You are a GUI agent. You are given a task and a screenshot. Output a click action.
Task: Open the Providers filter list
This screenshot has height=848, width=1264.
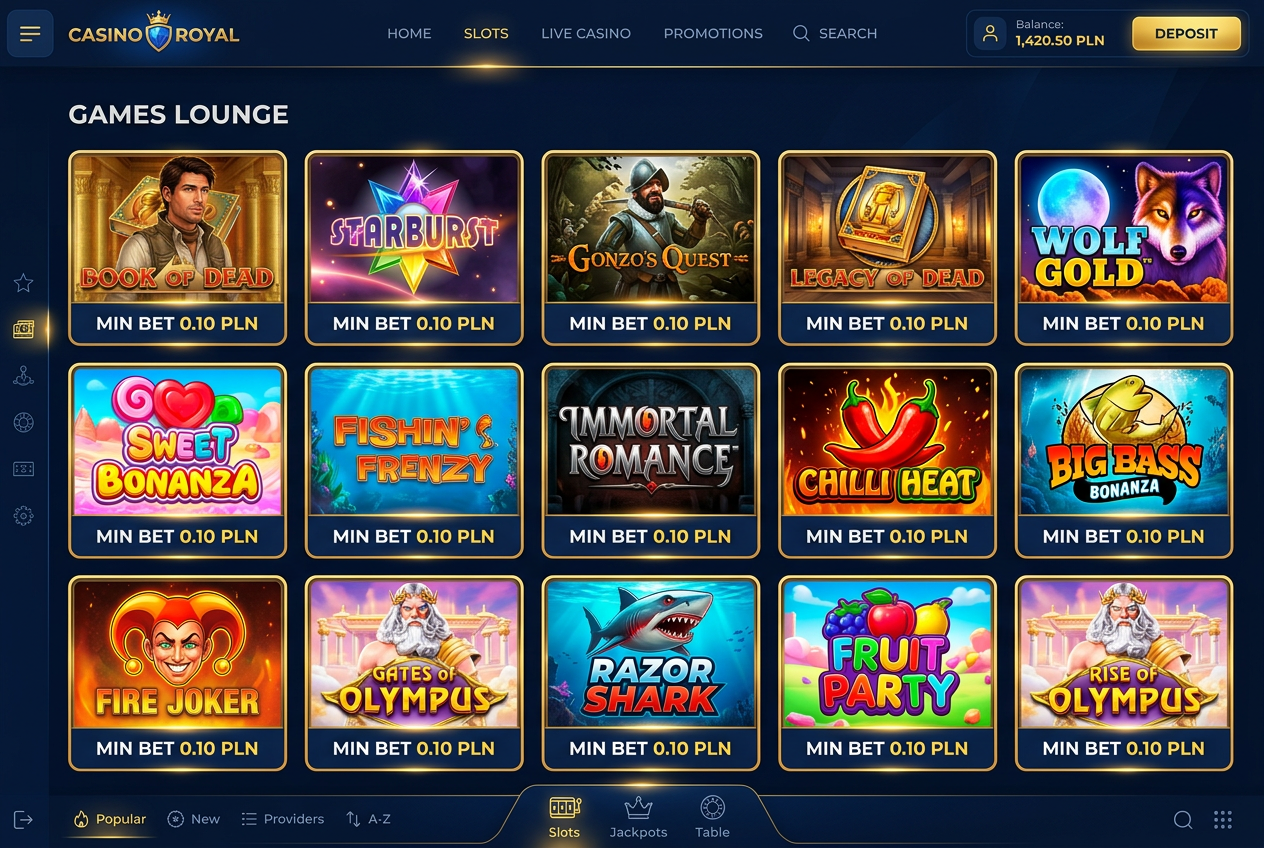[x=283, y=819]
